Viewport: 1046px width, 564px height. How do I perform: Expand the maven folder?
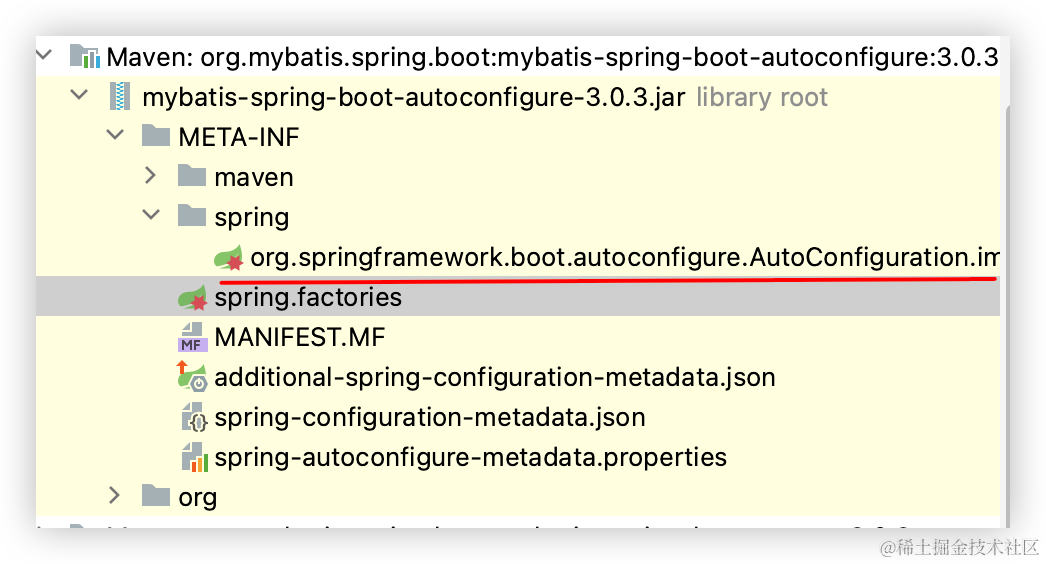(150, 177)
